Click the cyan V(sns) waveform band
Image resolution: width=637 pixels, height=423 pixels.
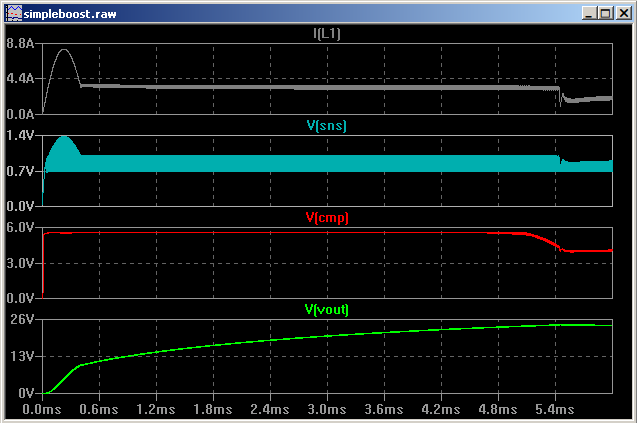click(325, 163)
